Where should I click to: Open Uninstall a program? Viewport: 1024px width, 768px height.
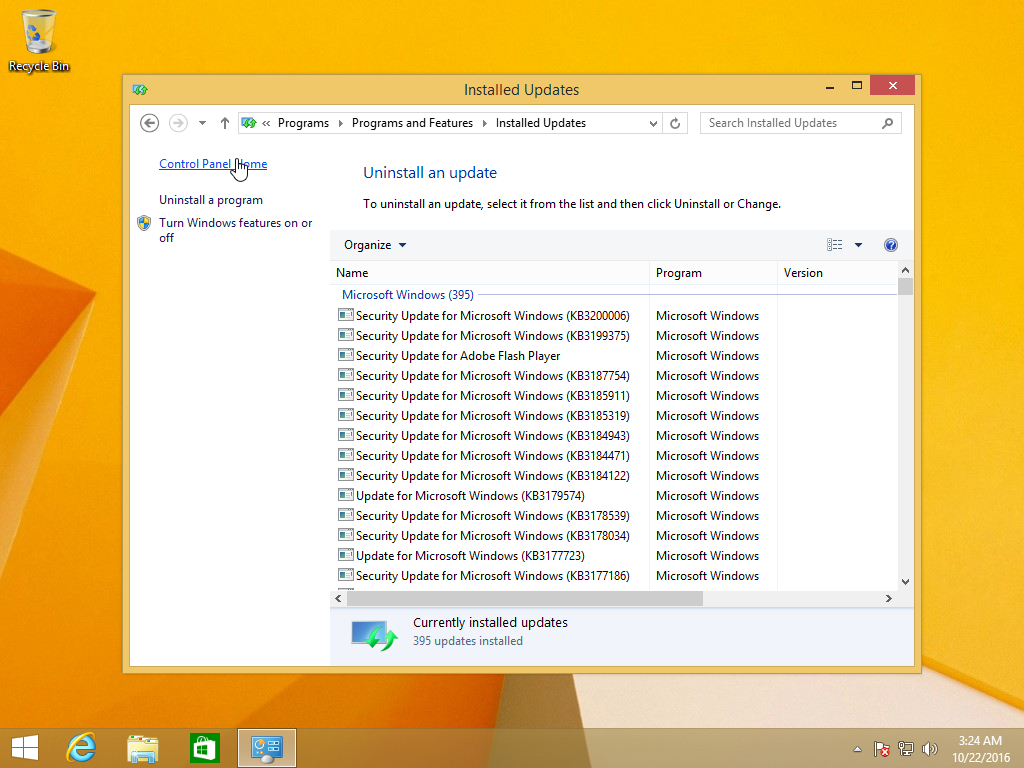tap(213, 199)
